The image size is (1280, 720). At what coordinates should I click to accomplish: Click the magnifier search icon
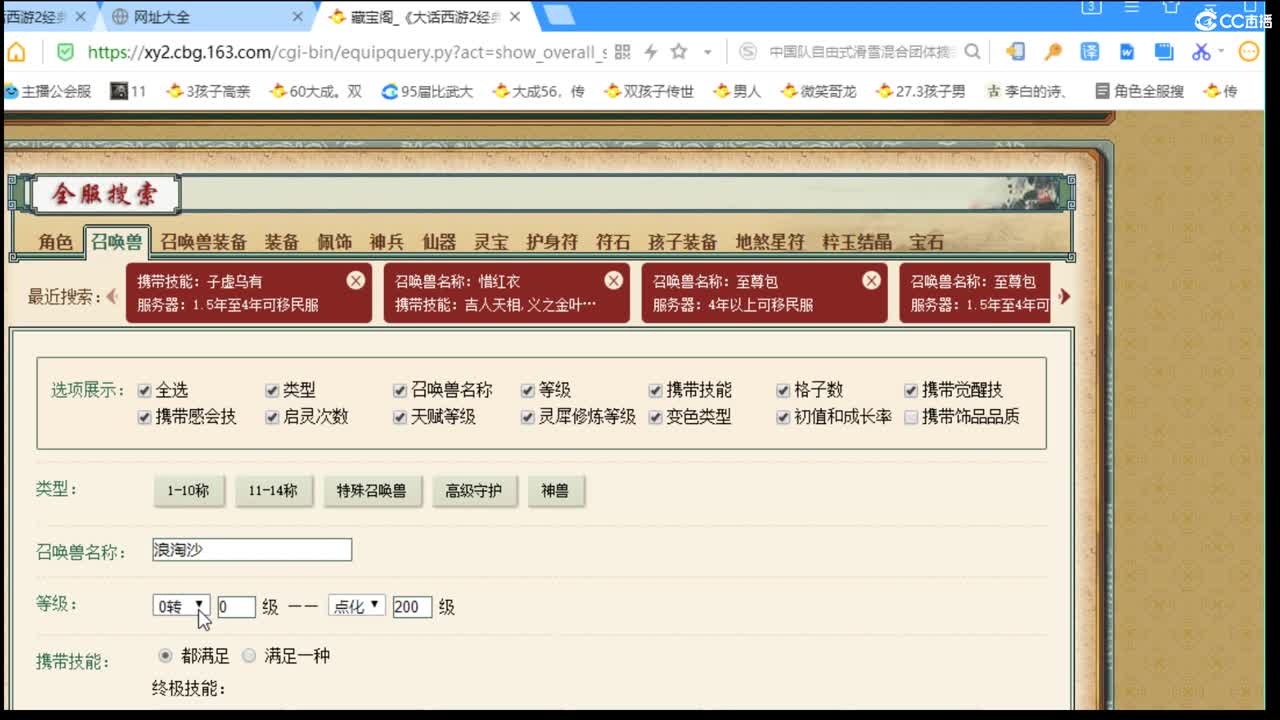(x=973, y=52)
